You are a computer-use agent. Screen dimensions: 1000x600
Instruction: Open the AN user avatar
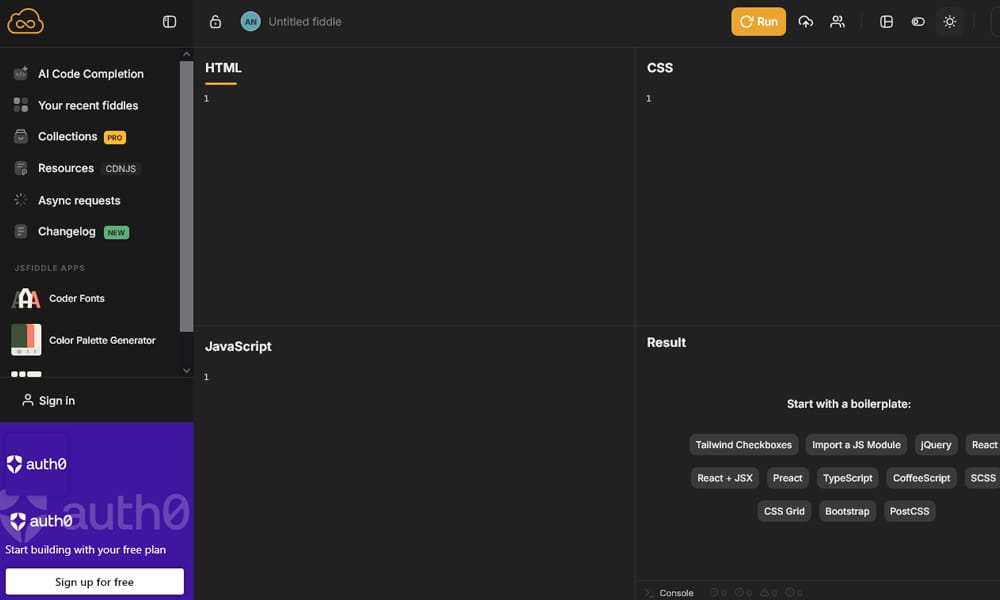(251, 22)
